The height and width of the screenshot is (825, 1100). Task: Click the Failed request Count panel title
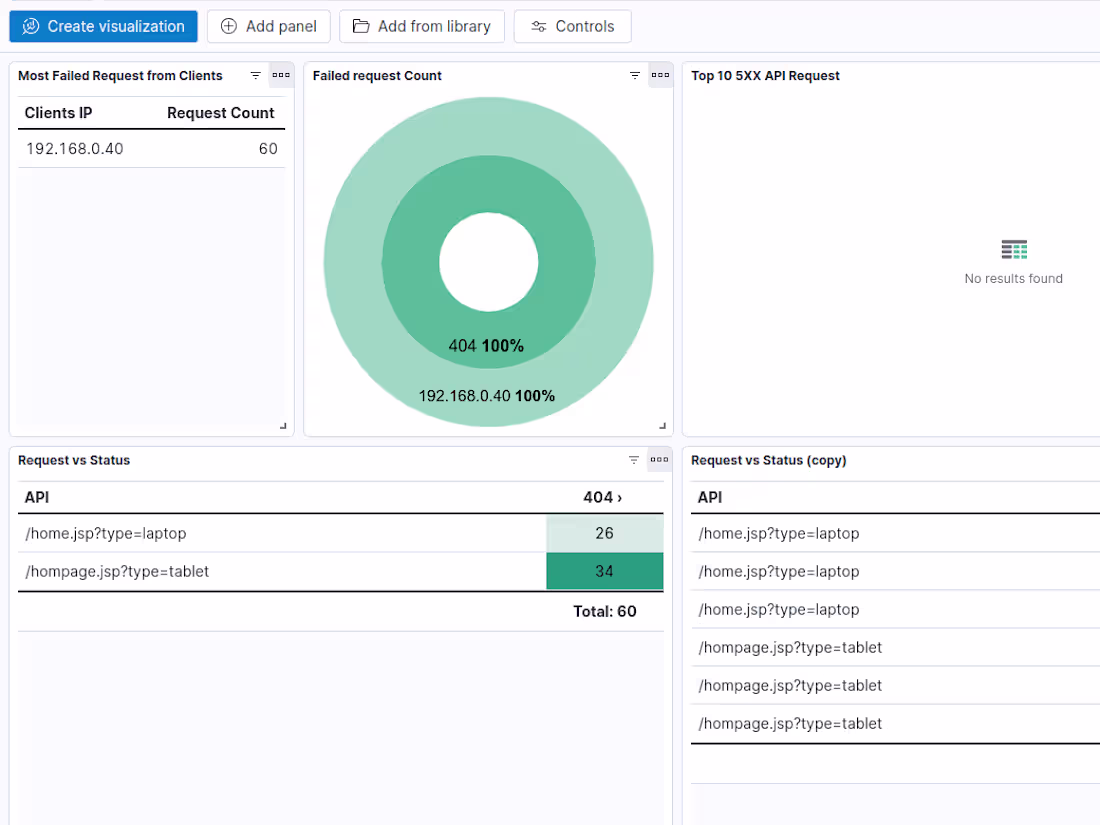(377, 76)
